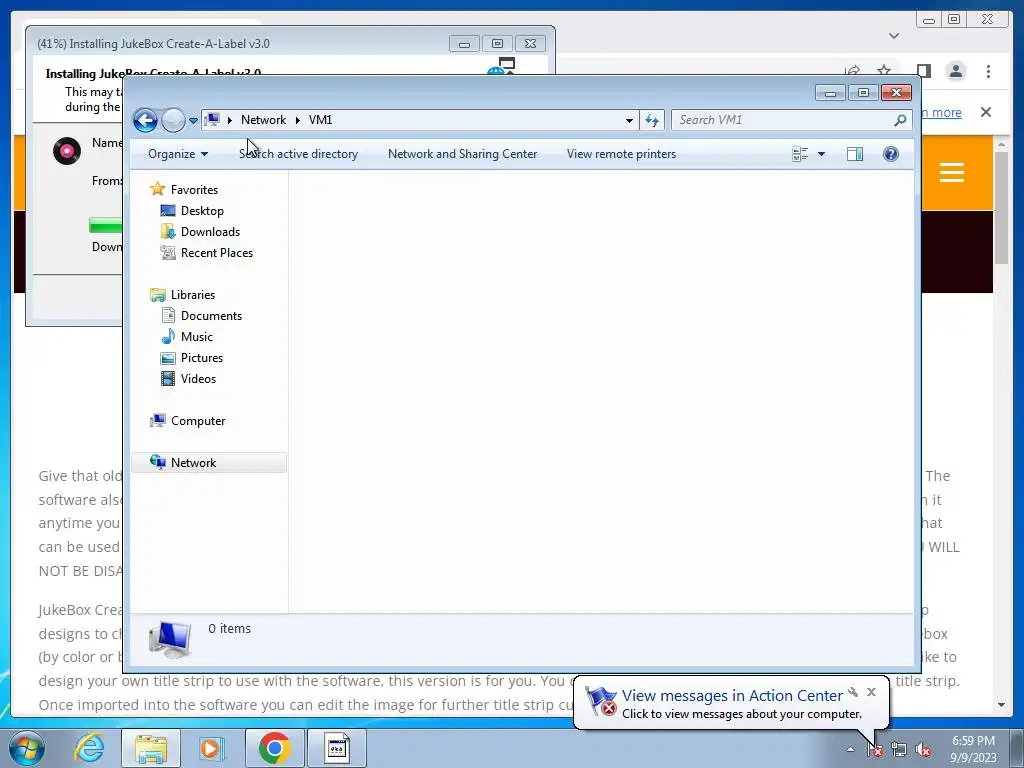Toggle the preview pane

[x=854, y=154]
